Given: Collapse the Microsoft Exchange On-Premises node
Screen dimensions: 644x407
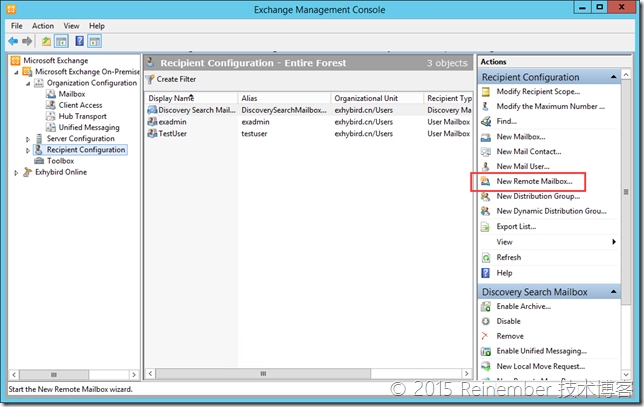Looking at the screenshot, I should [16, 72].
